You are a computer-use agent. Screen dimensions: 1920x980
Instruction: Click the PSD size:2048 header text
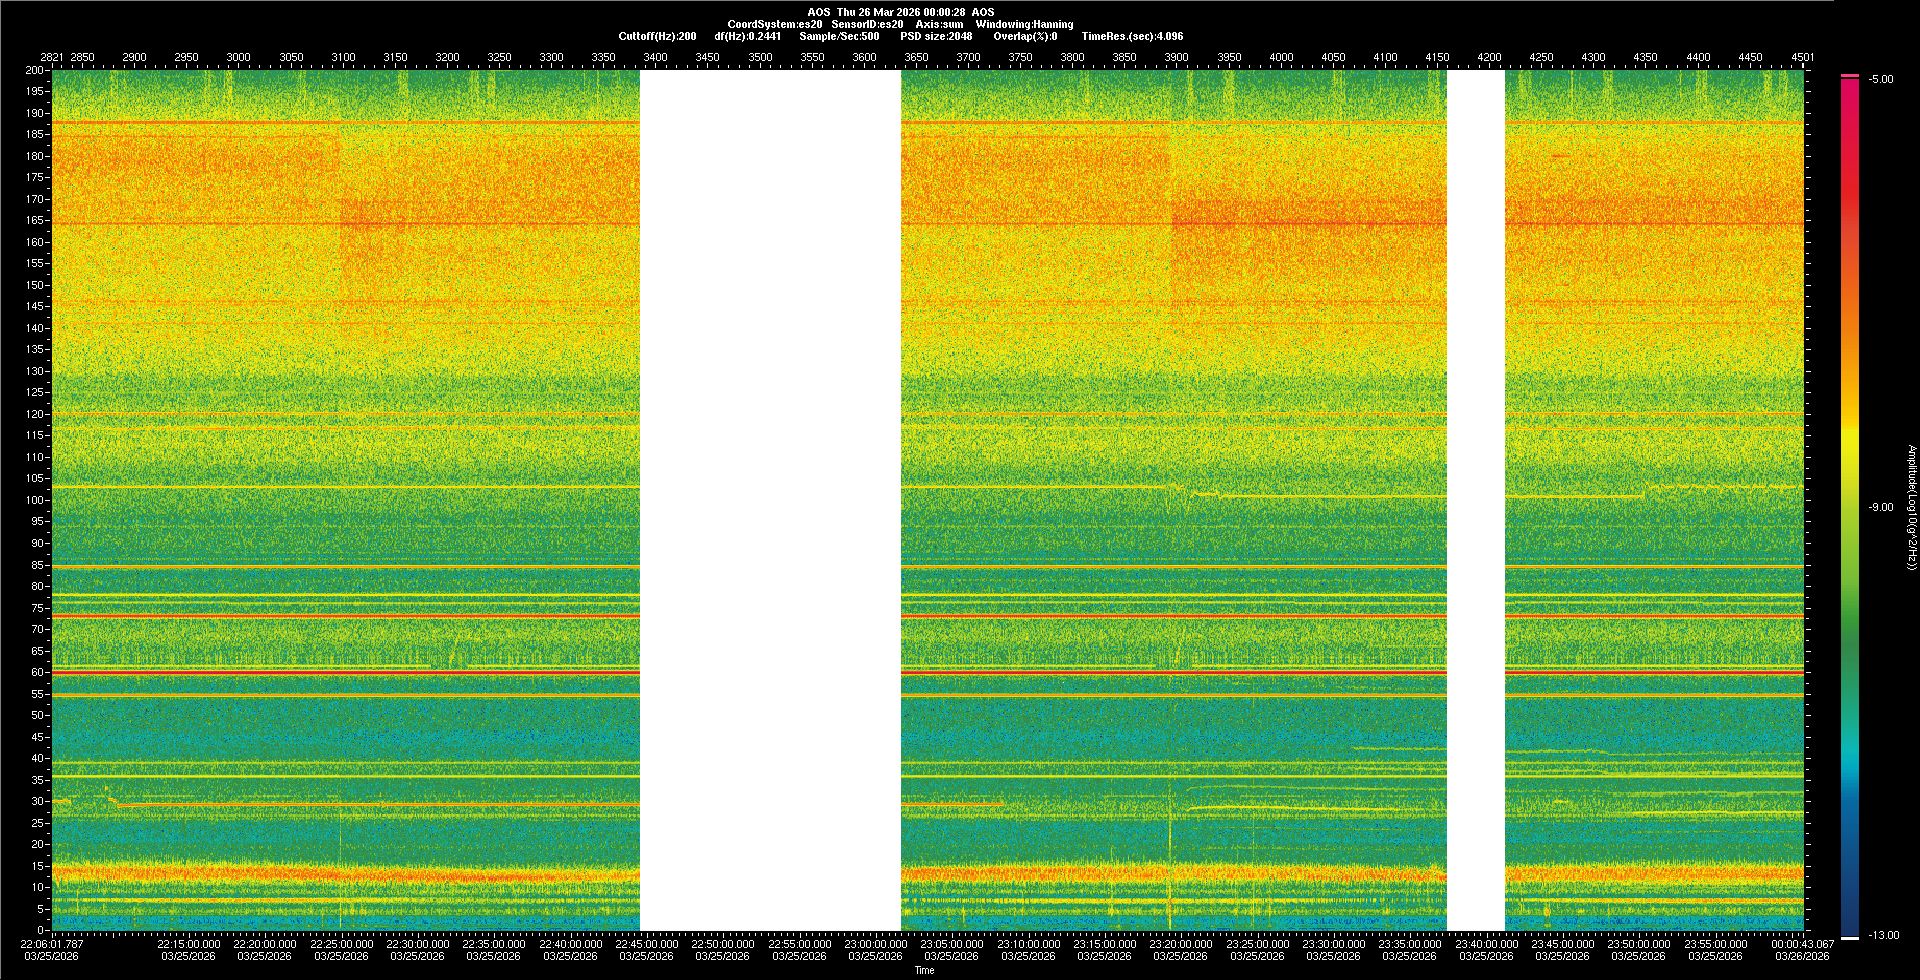[x=936, y=36]
